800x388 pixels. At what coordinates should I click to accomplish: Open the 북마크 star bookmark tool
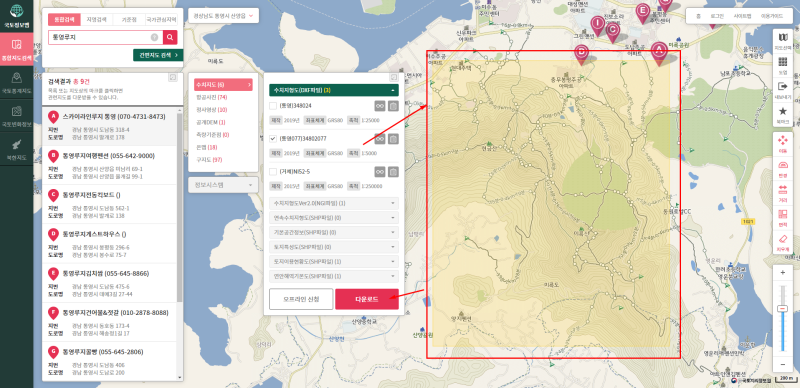(783, 114)
